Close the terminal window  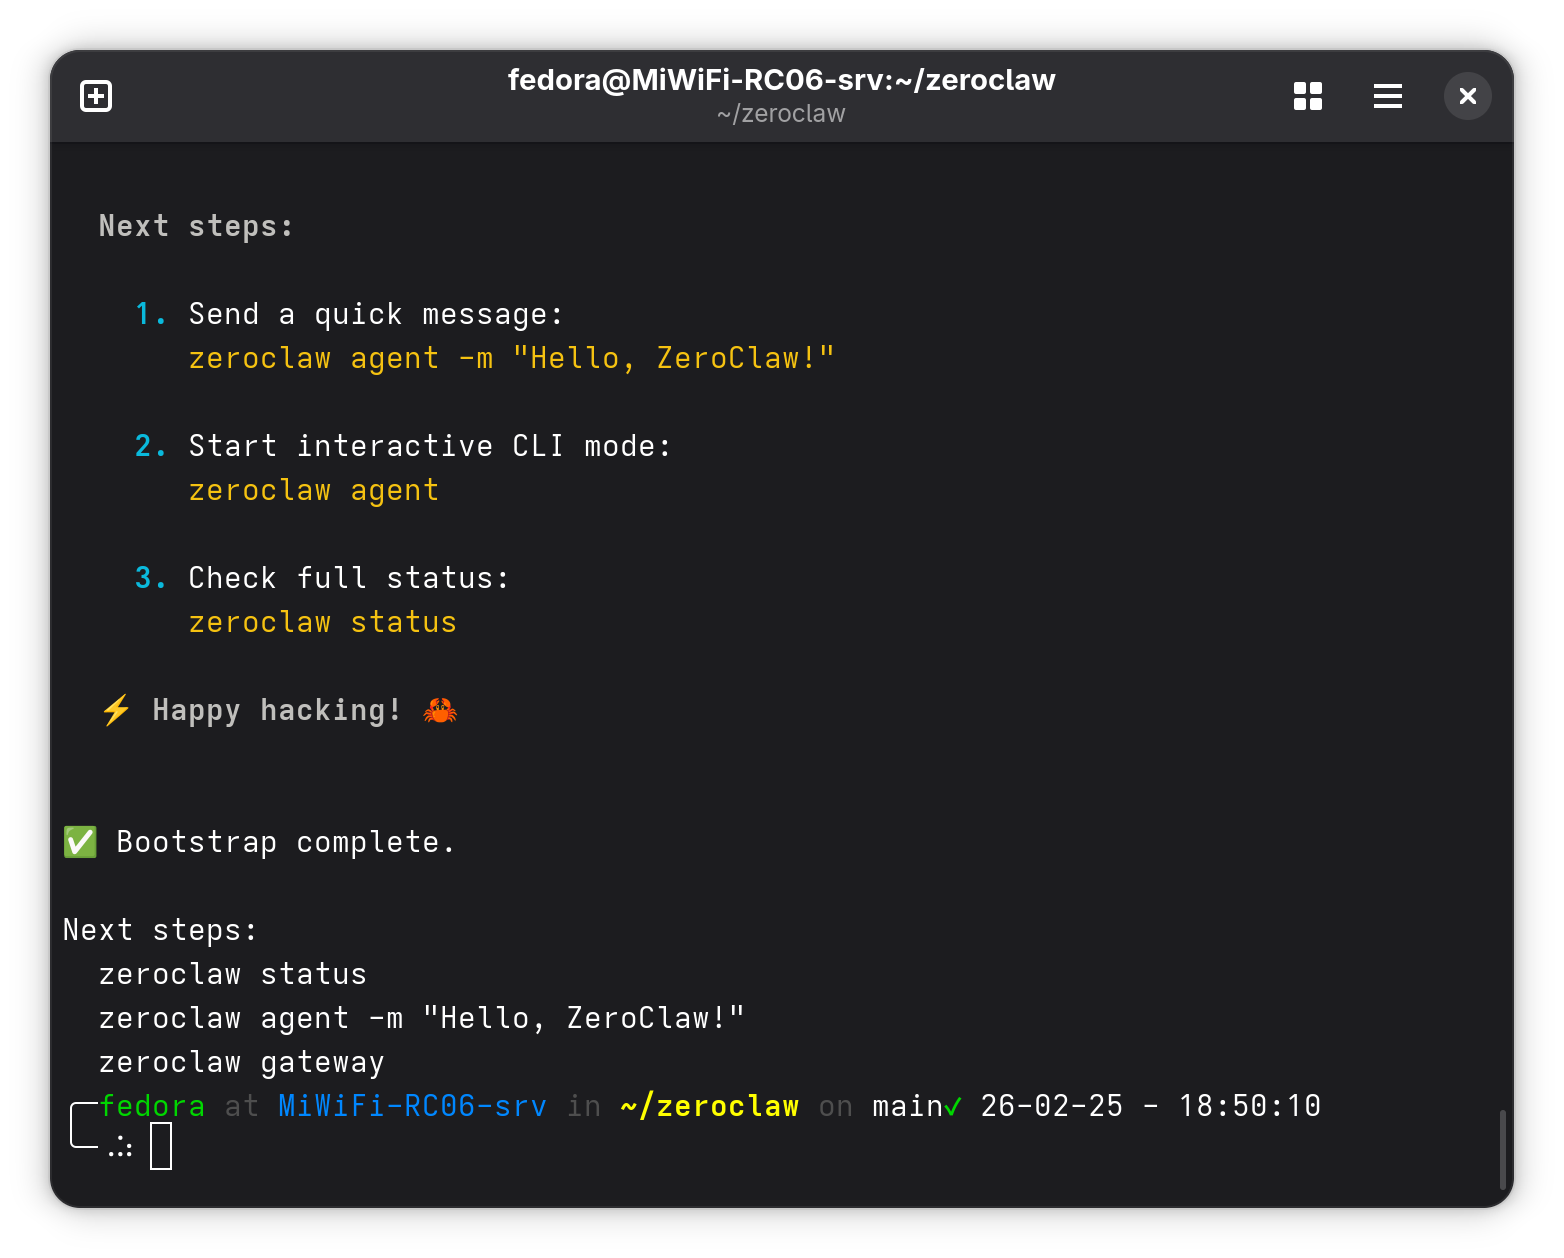[x=1467, y=96]
